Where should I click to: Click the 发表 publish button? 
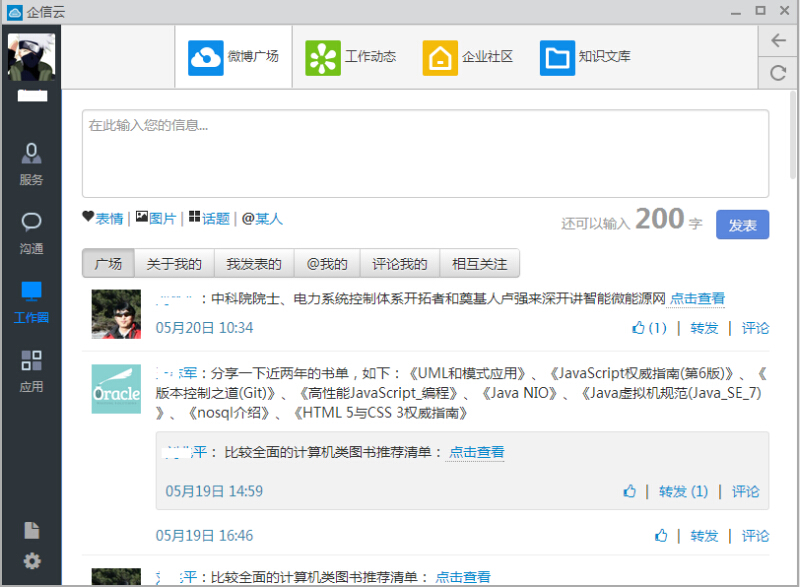click(x=742, y=224)
